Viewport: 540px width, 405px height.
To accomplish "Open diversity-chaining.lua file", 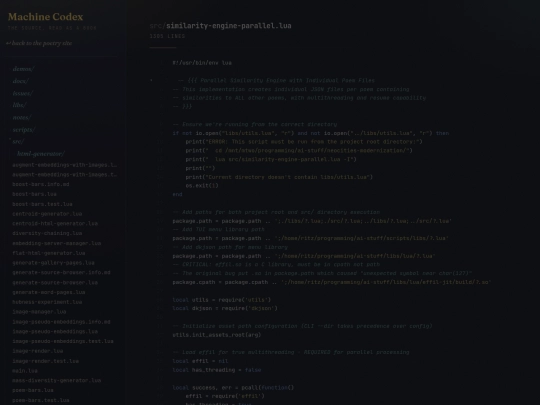I will [x=47, y=233].
